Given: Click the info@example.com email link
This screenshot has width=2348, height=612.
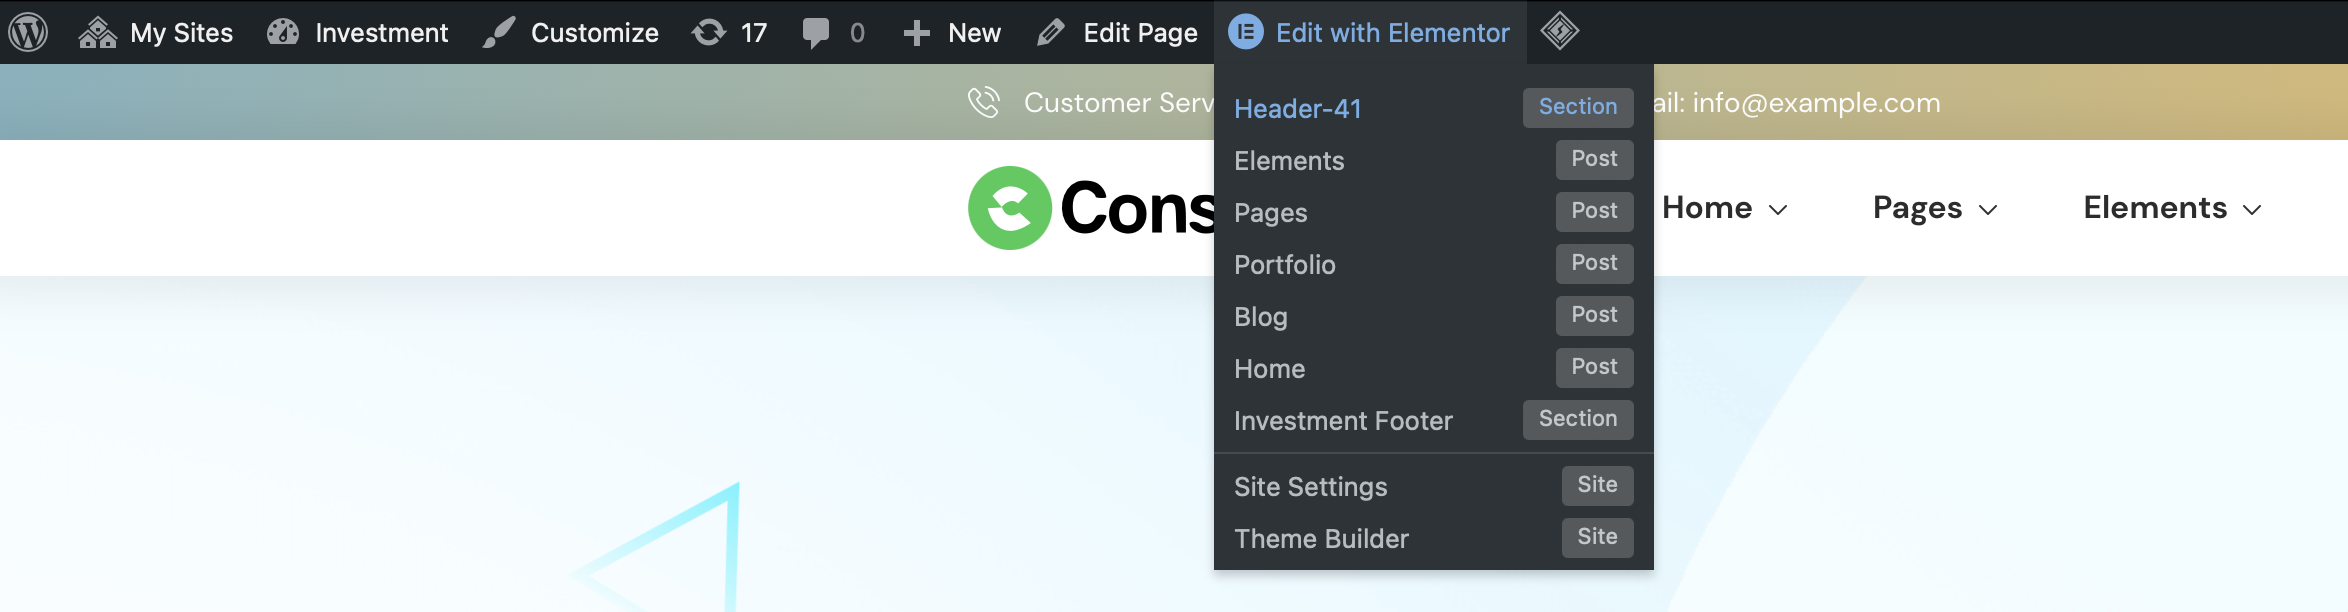Looking at the screenshot, I should click(1816, 103).
